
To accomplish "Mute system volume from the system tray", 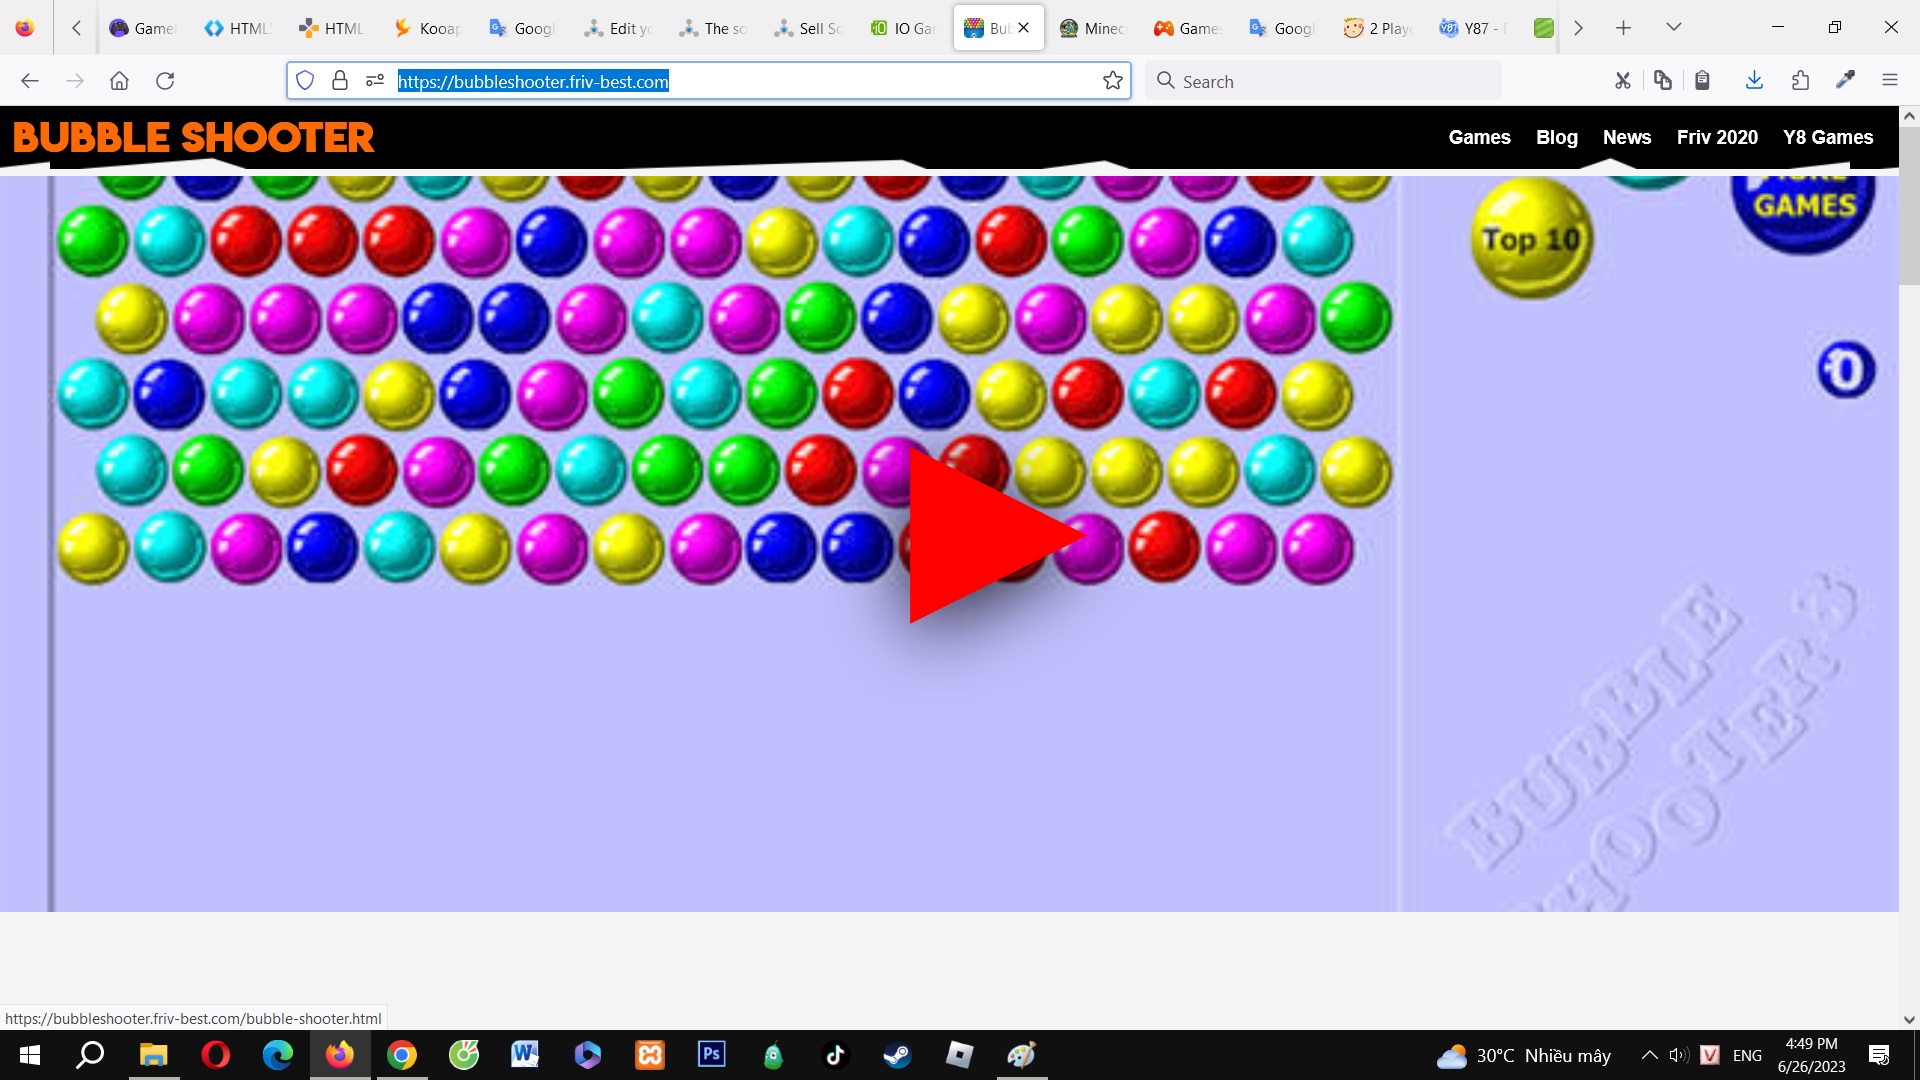I will tap(1677, 1055).
